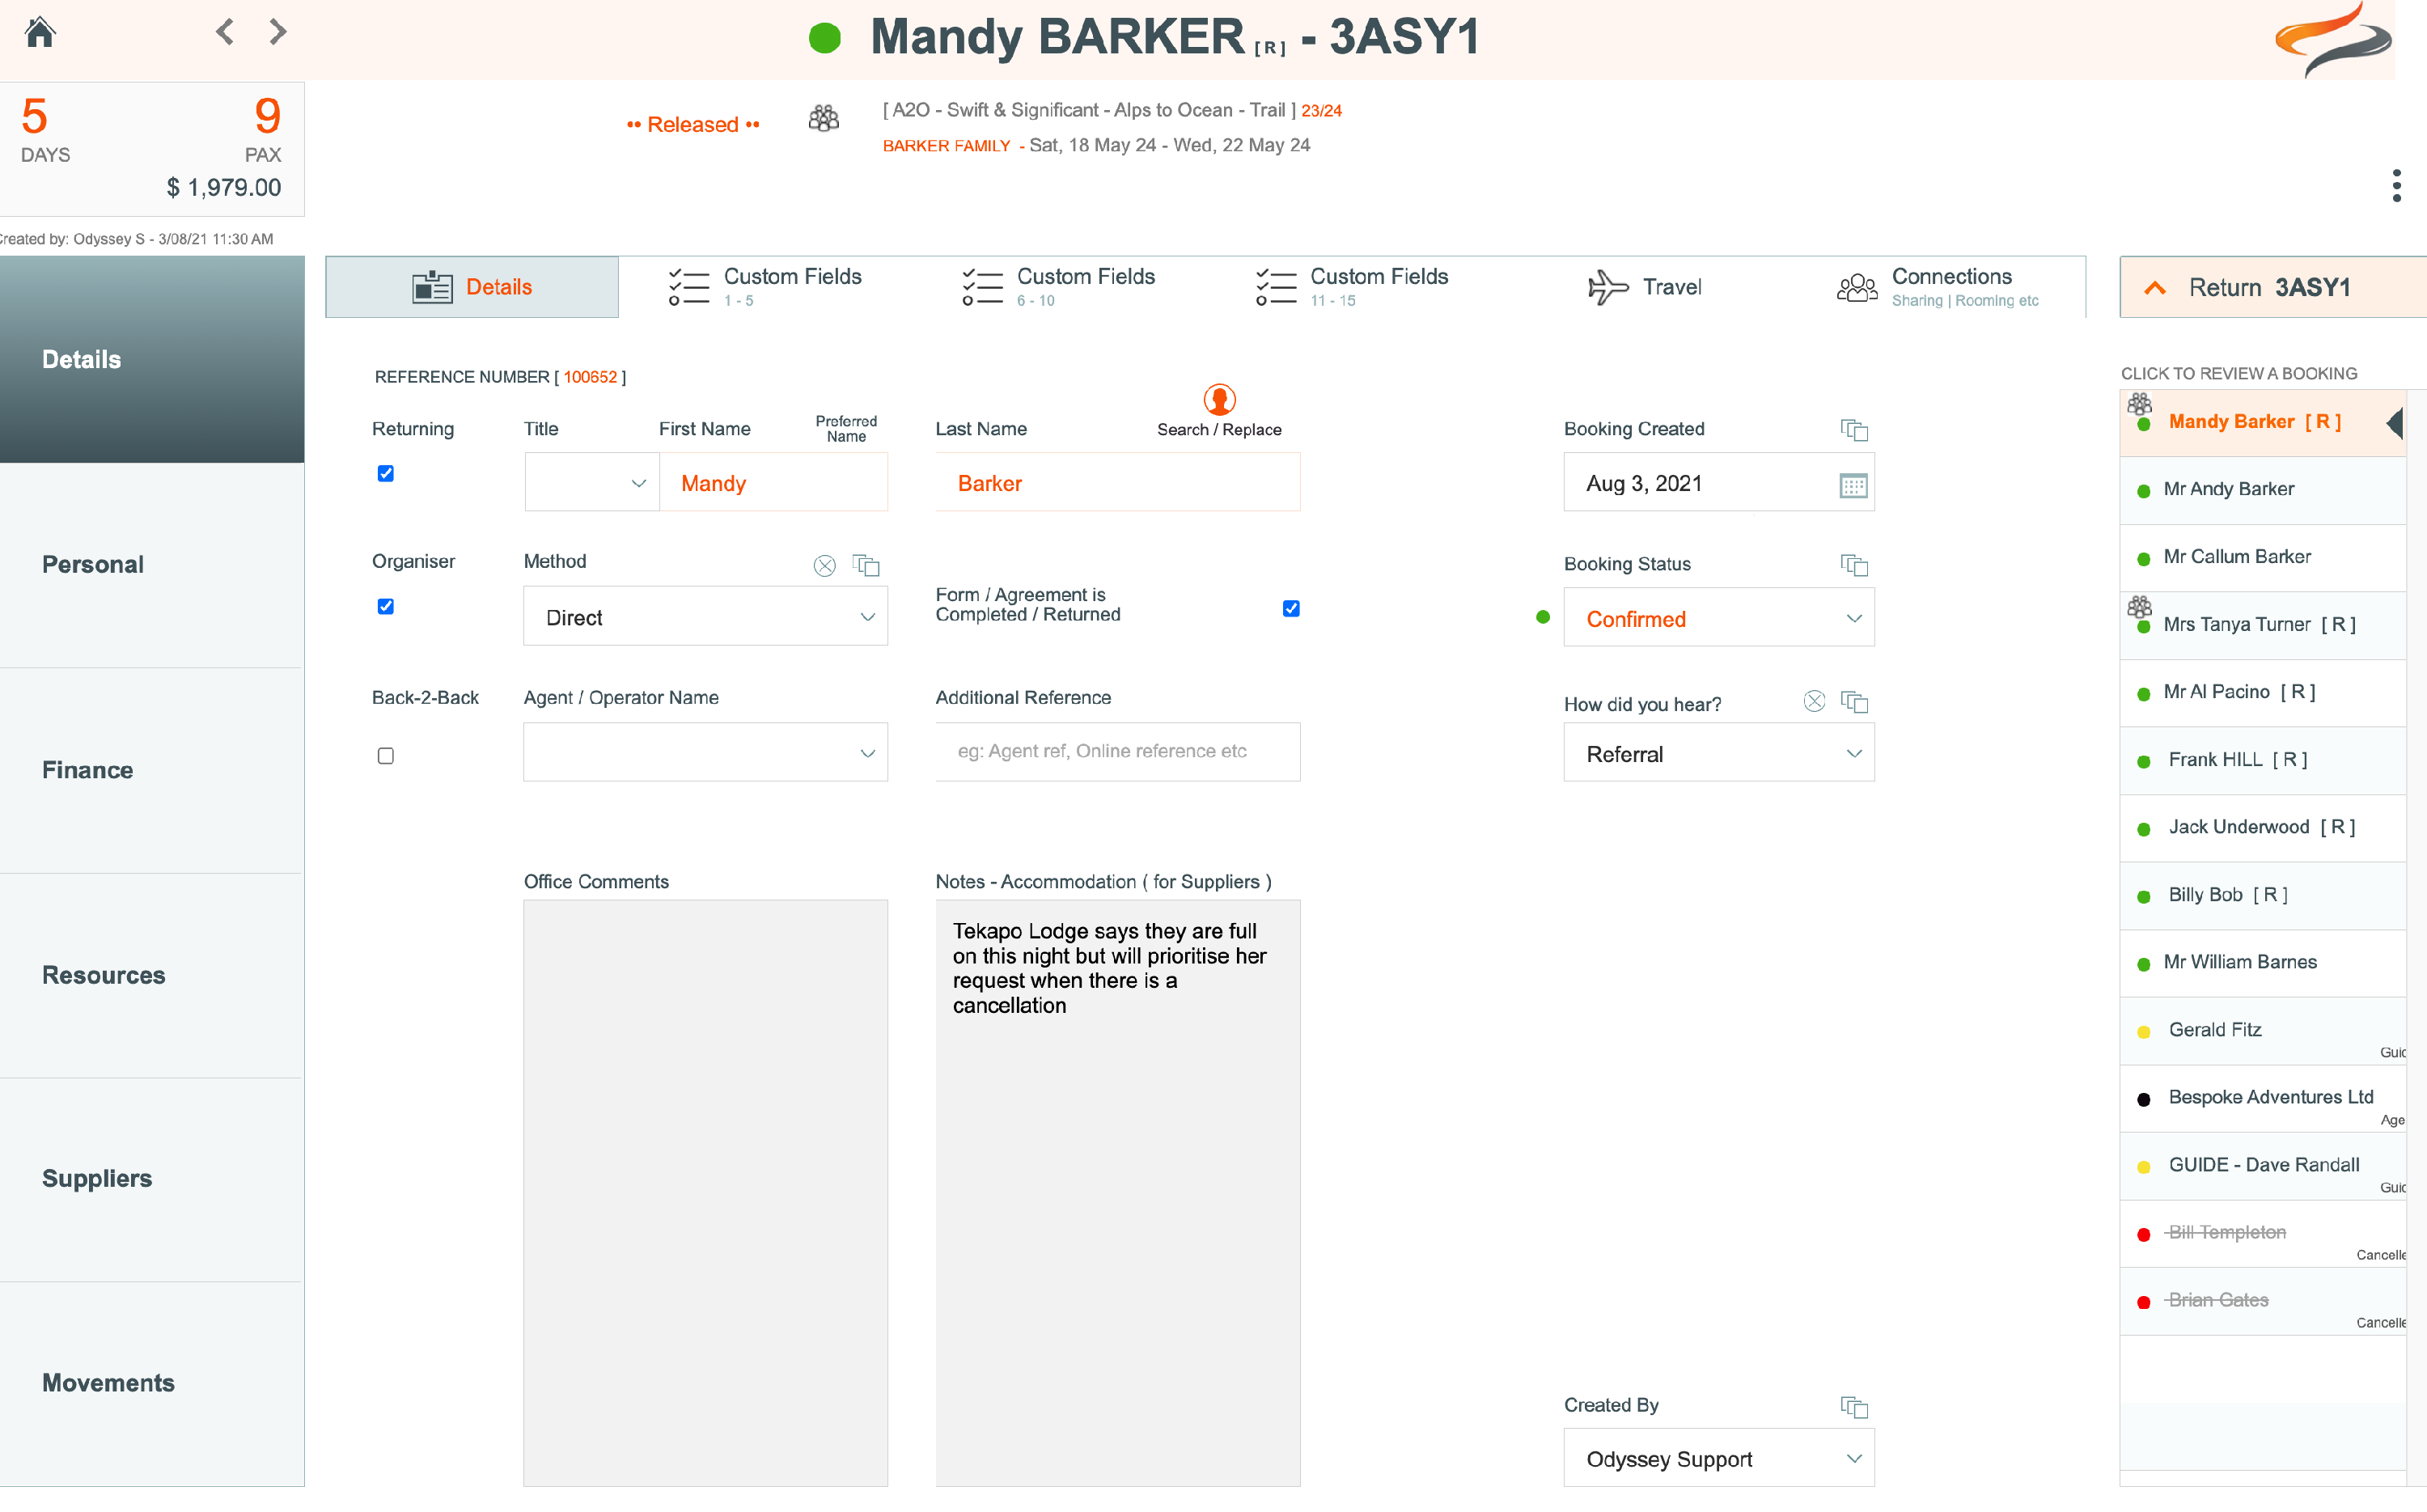Expand the Method dropdown showing Direct
Image resolution: width=2427 pixels, height=1512 pixels.
point(705,618)
